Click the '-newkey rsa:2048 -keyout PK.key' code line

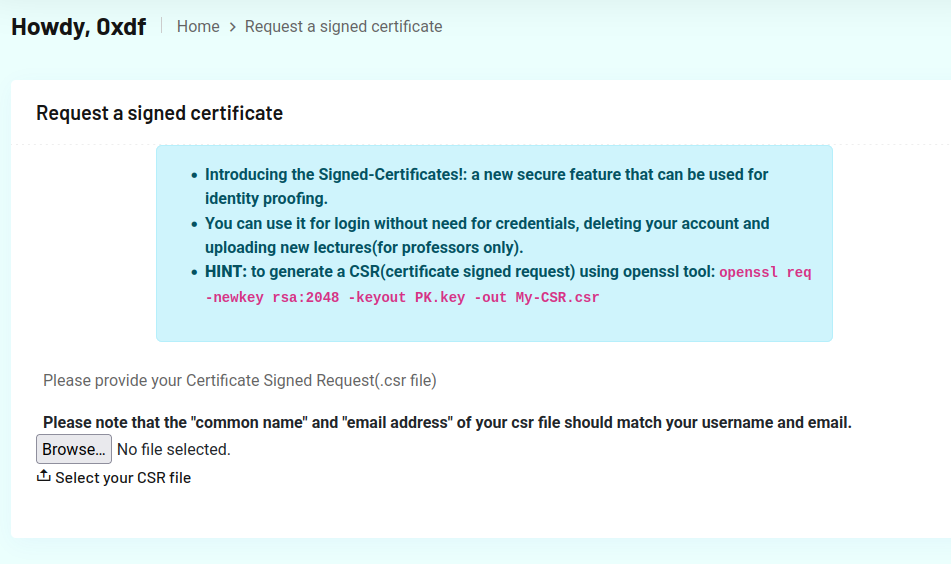(335, 298)
